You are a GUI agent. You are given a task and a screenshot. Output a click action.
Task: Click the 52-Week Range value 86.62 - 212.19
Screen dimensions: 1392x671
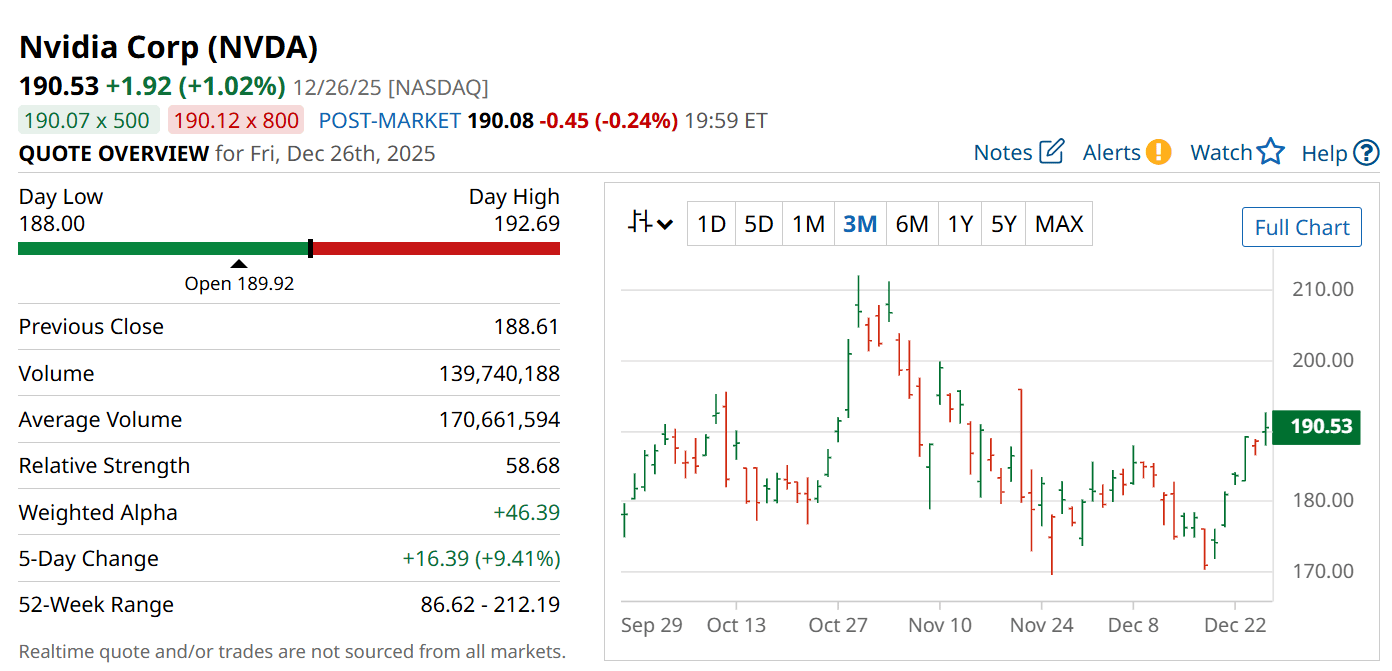(x=491, y=605)
